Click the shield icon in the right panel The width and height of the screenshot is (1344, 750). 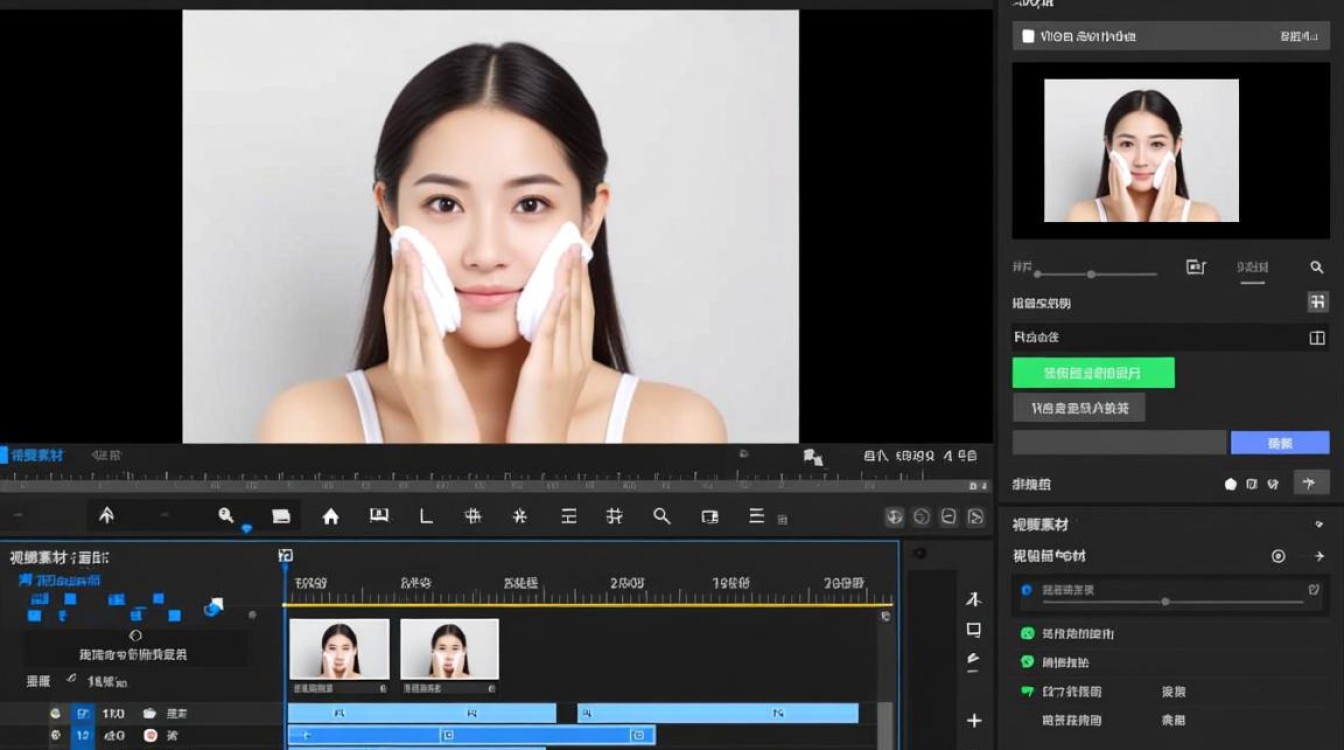pos(1272,484)
